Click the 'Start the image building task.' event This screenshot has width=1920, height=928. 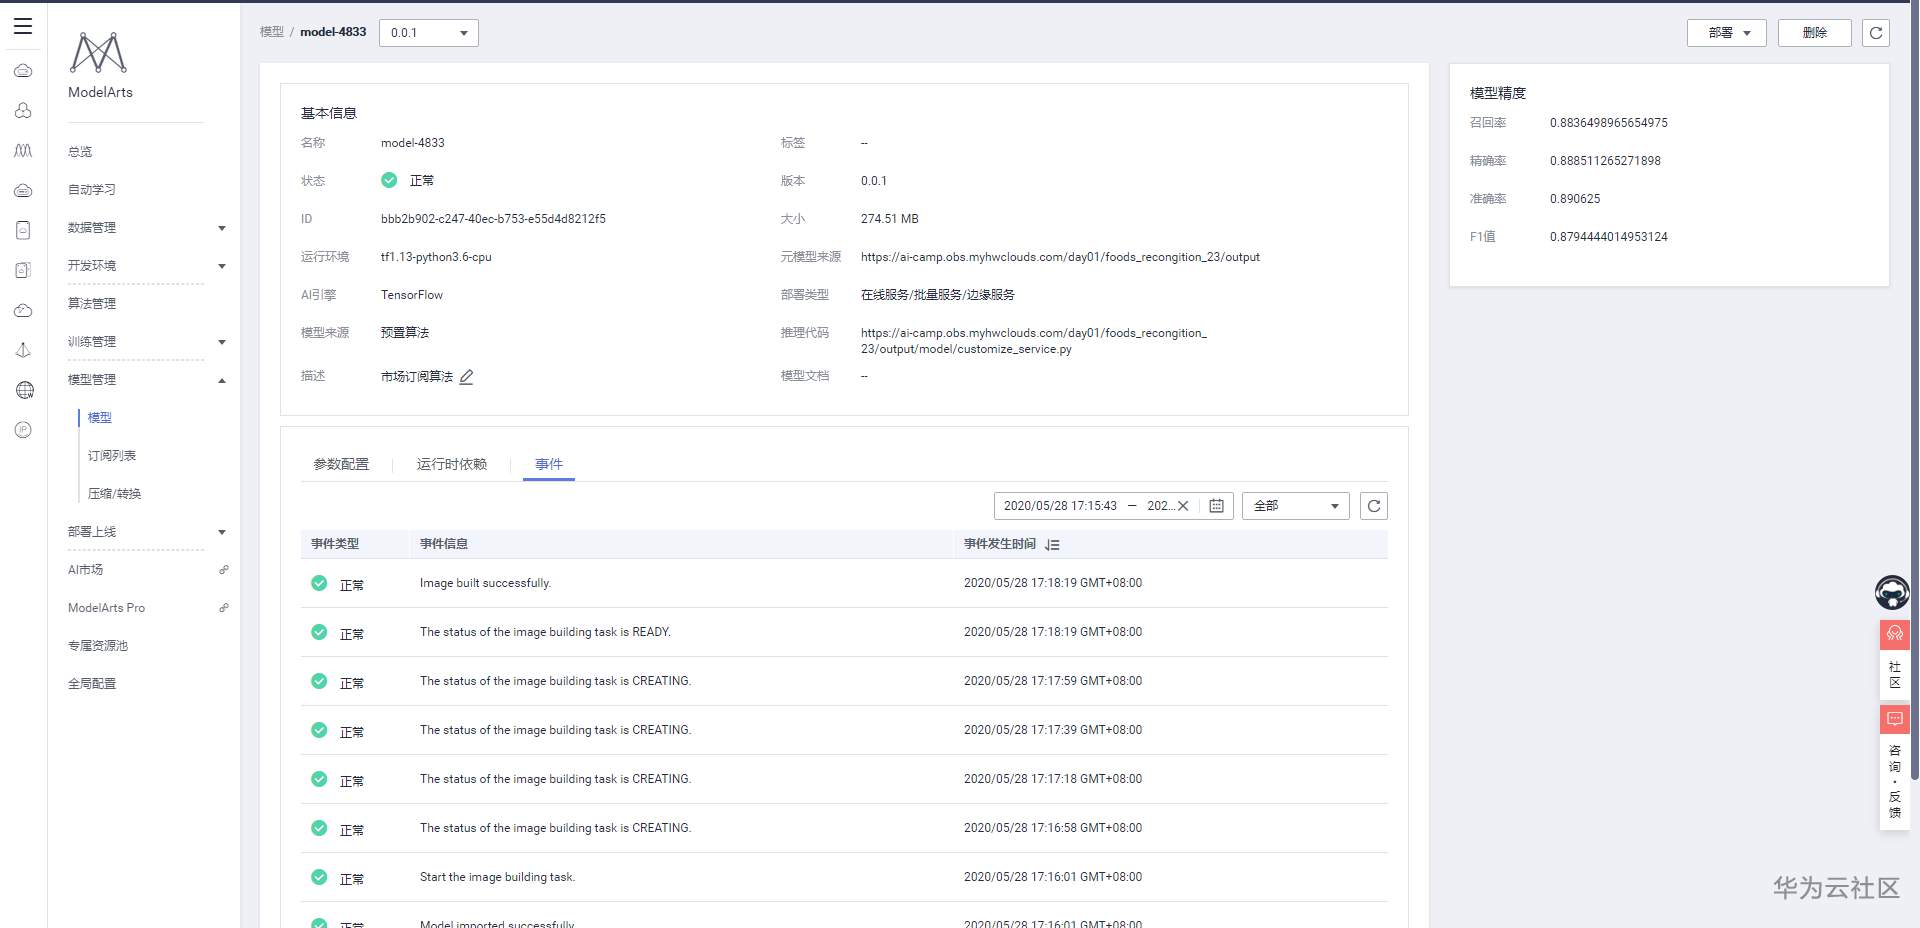(x=497, y=877)
